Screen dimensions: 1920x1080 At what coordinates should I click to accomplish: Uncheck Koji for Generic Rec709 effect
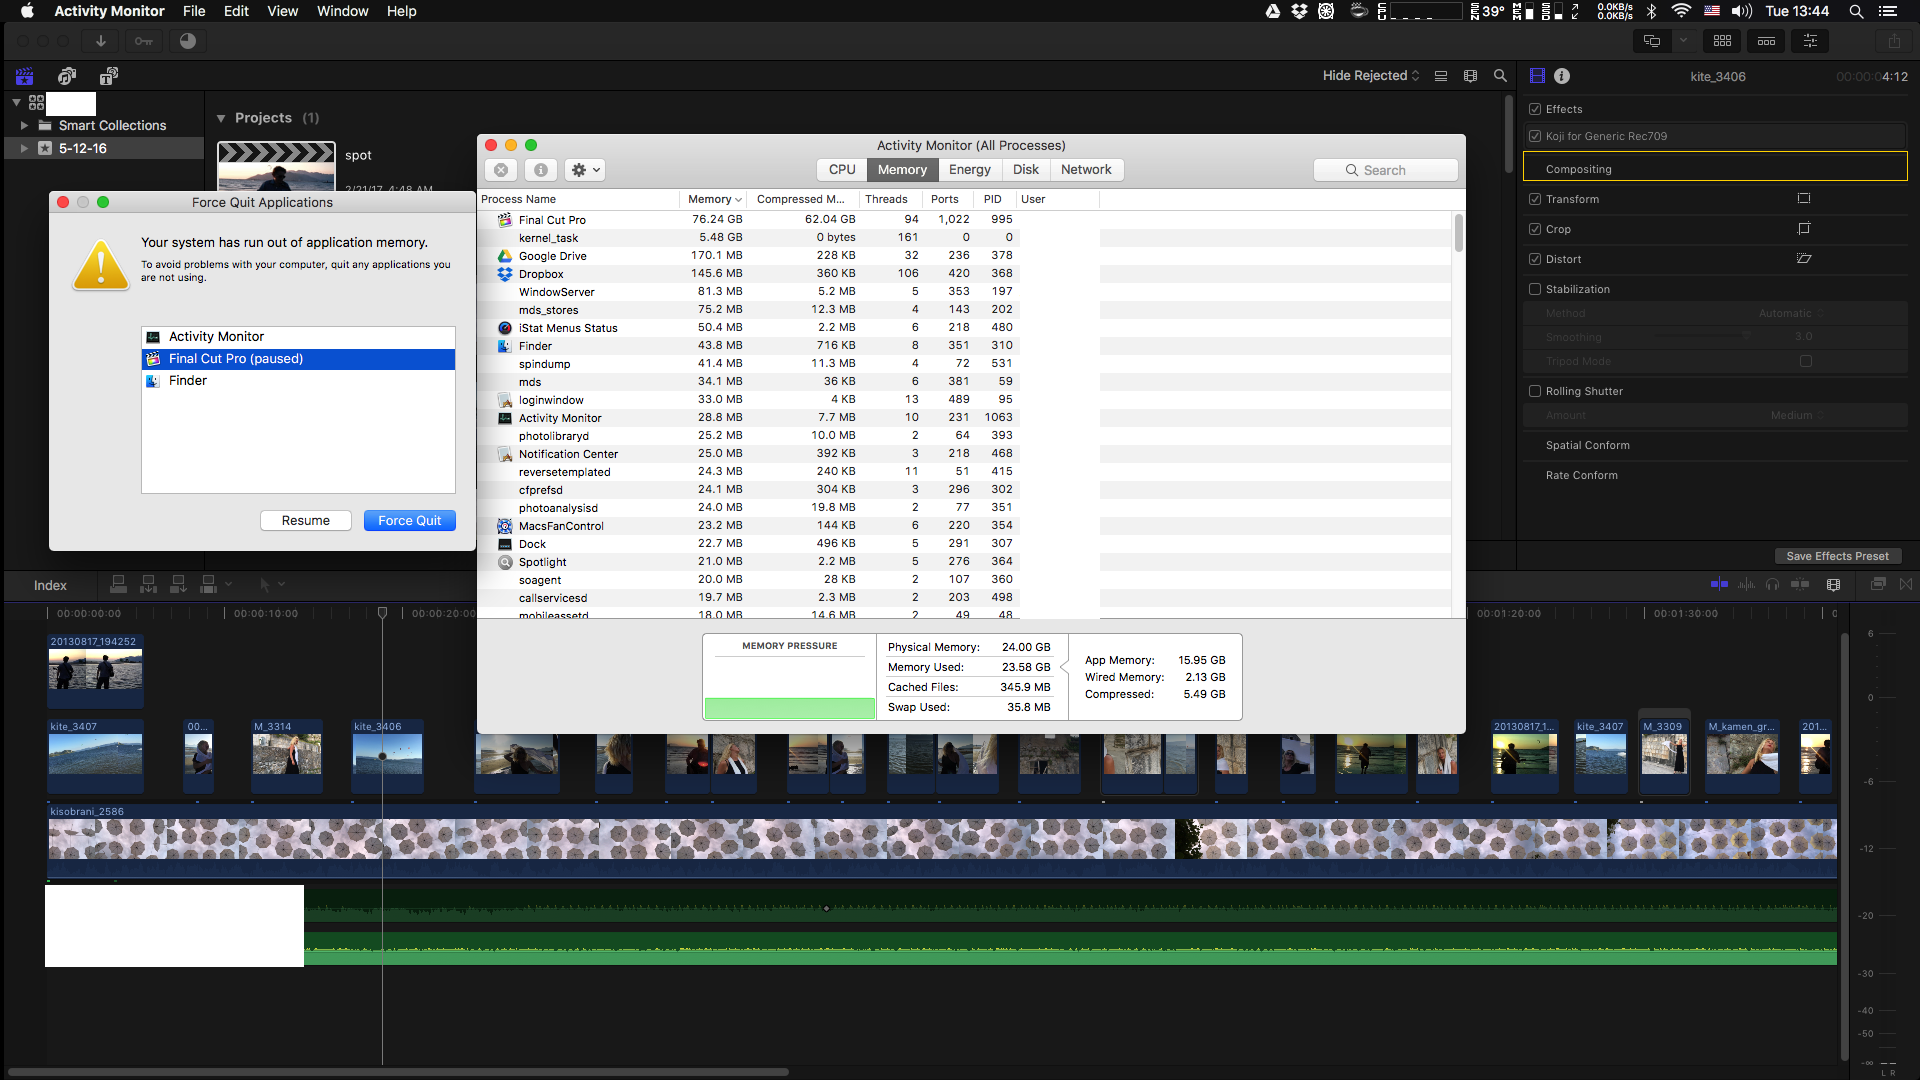(1535, 136)
